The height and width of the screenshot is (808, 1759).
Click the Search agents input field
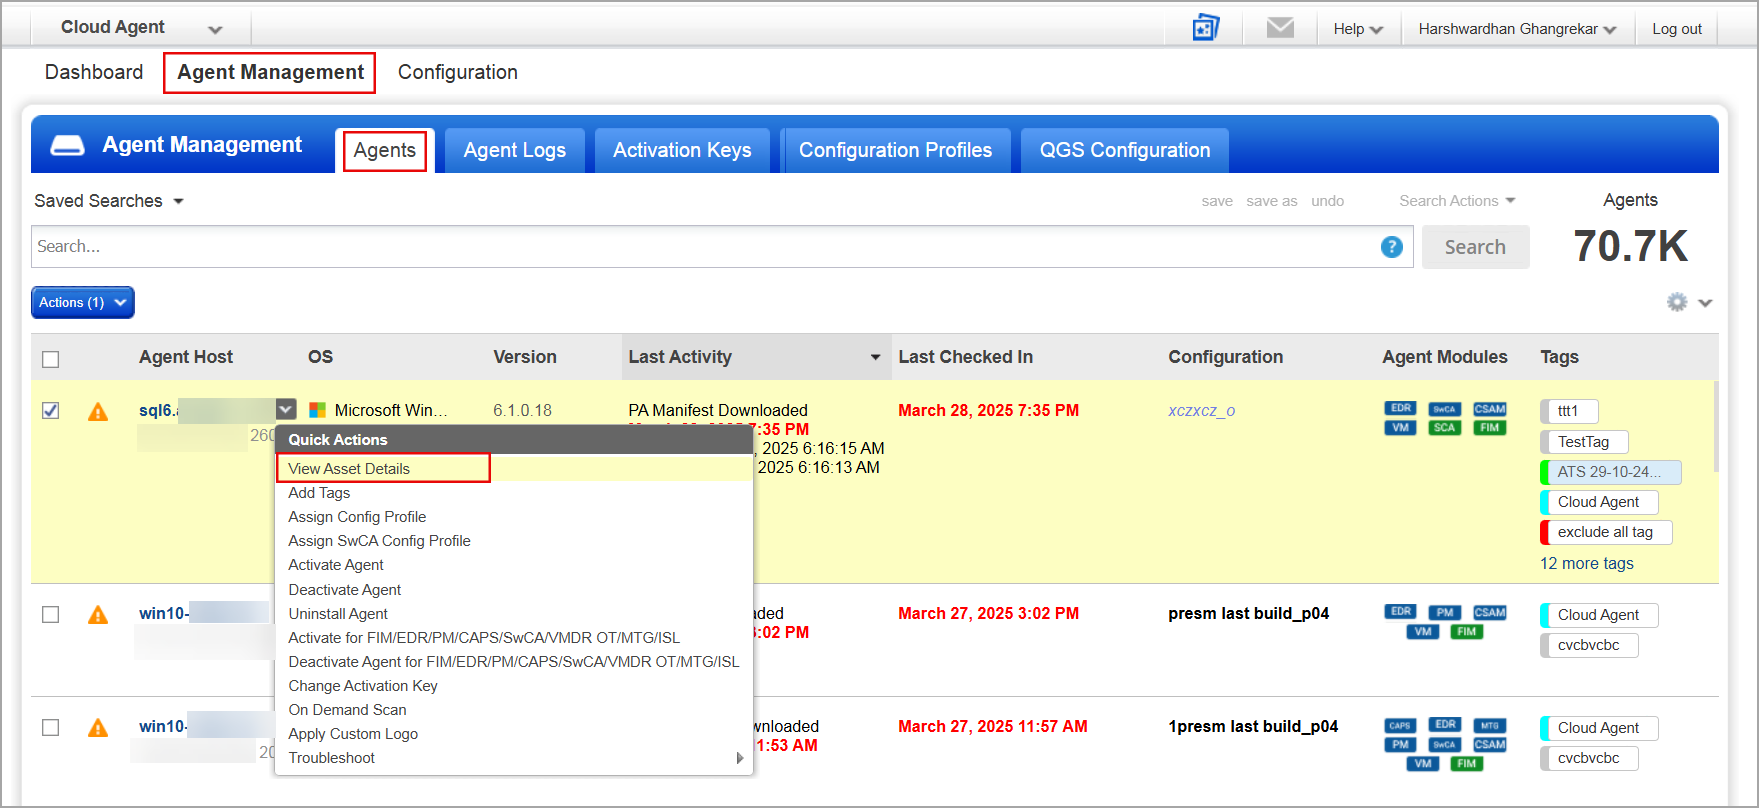point(722,247)
